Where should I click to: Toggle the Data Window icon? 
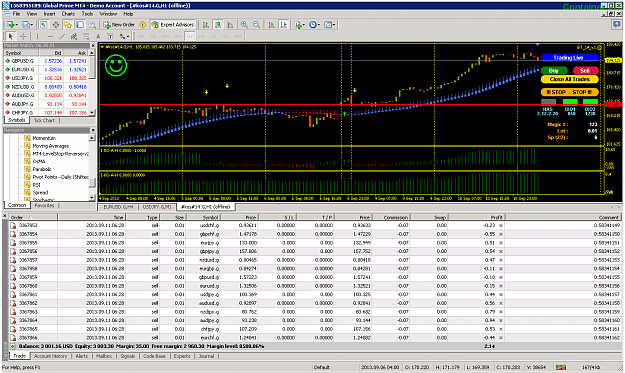click(x=56, y=25)
